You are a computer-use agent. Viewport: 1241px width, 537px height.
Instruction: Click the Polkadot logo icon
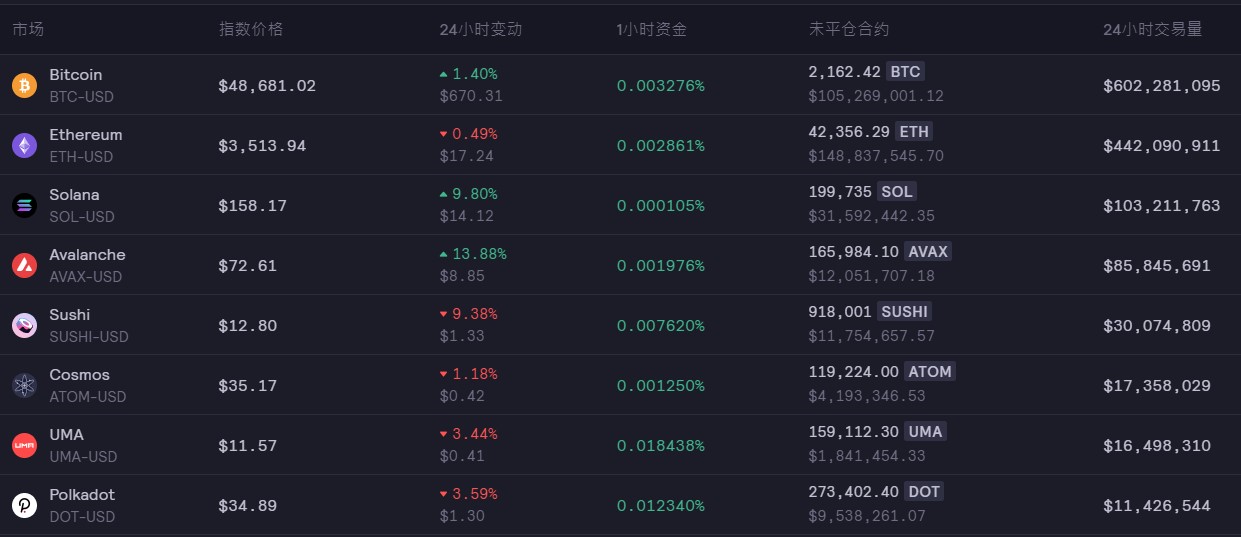[x=24, y=505]
